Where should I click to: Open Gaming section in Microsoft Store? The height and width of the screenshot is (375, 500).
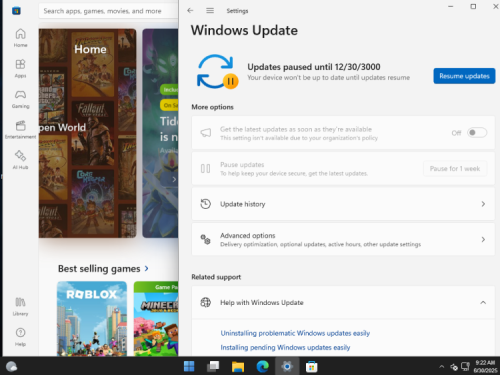point(20,99)
